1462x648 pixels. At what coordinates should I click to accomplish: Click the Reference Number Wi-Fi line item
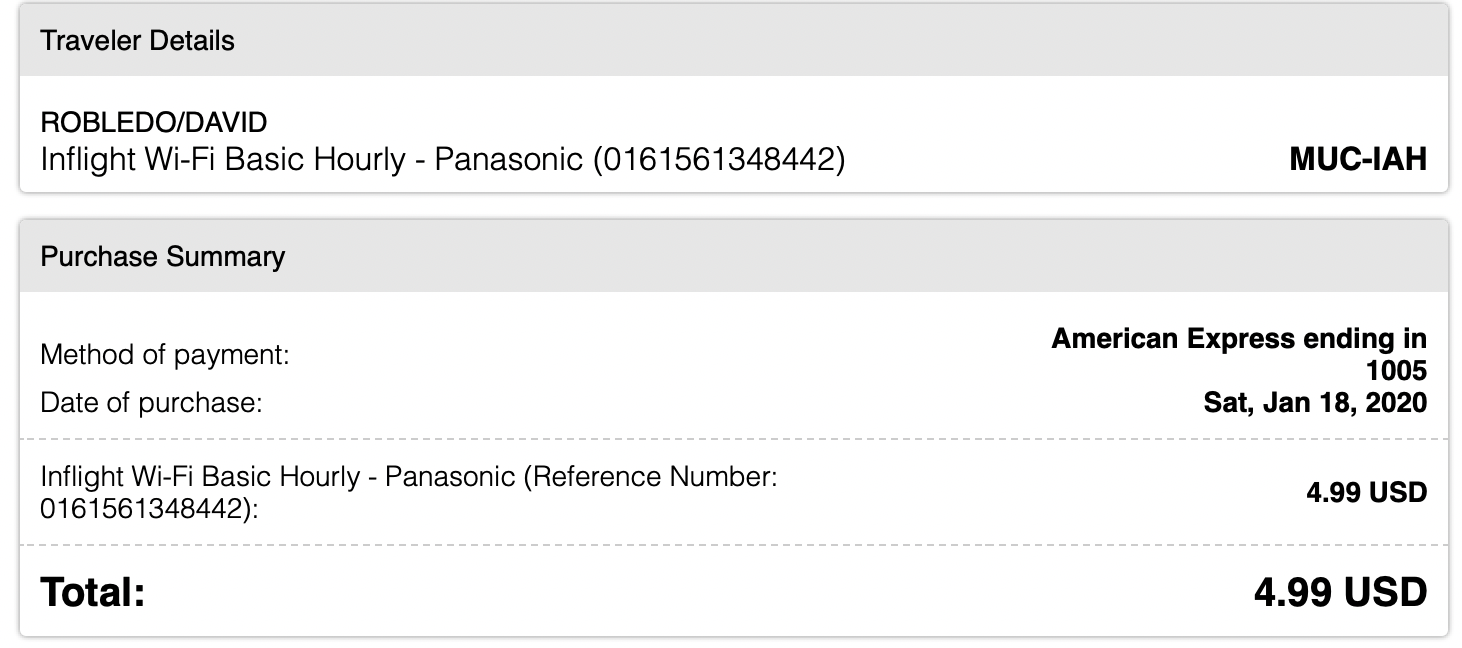point(409,493)
